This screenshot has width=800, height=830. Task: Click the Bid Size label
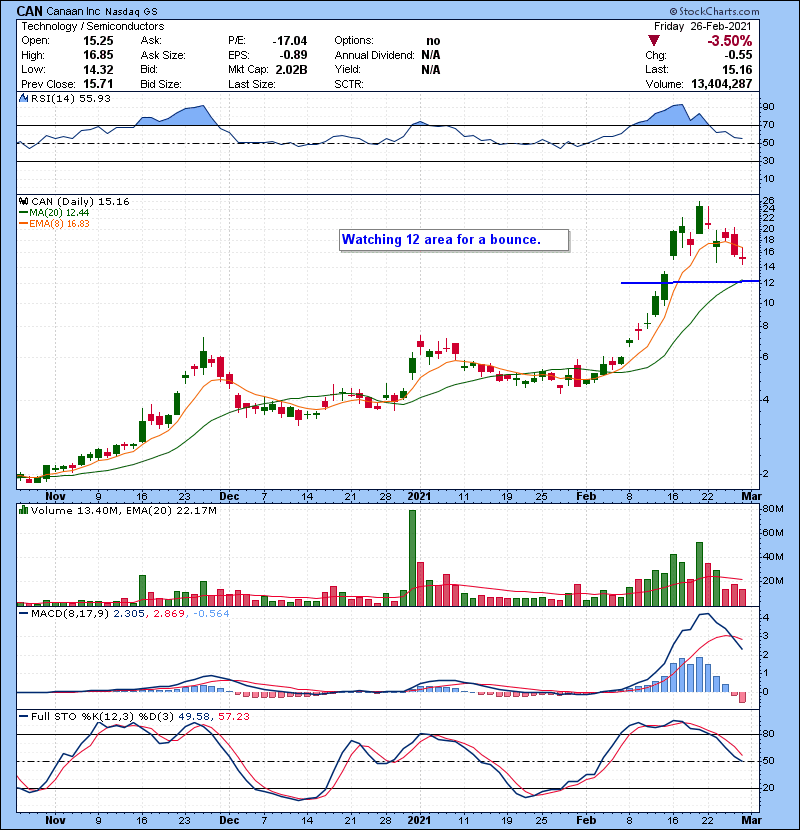pos(161,84)
